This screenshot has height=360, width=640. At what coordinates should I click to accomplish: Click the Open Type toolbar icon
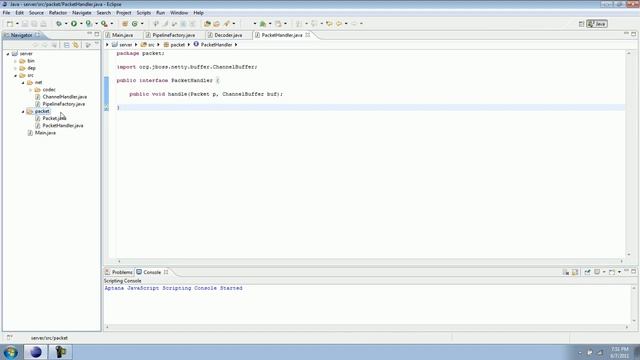pyautogui.click(x=207, y=24)
